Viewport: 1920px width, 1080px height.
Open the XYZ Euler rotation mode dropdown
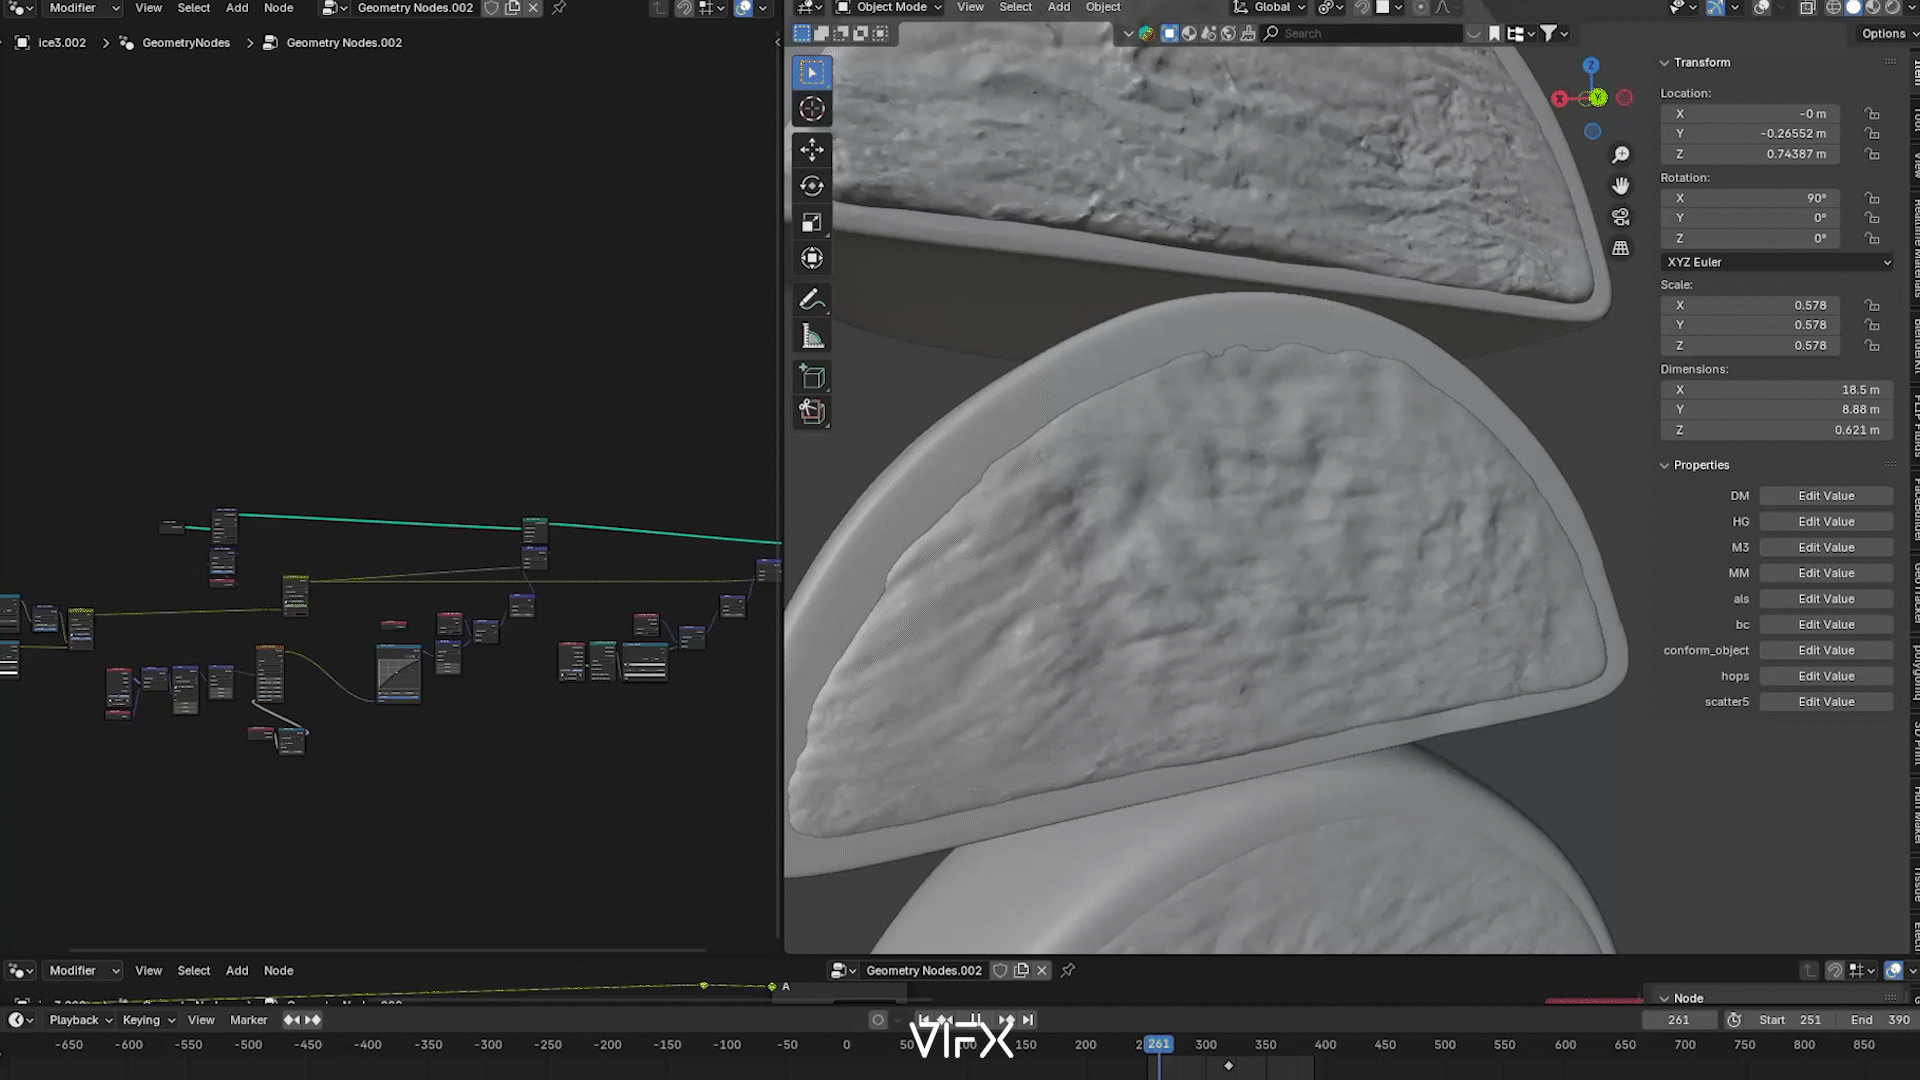tap(1777, 262)
